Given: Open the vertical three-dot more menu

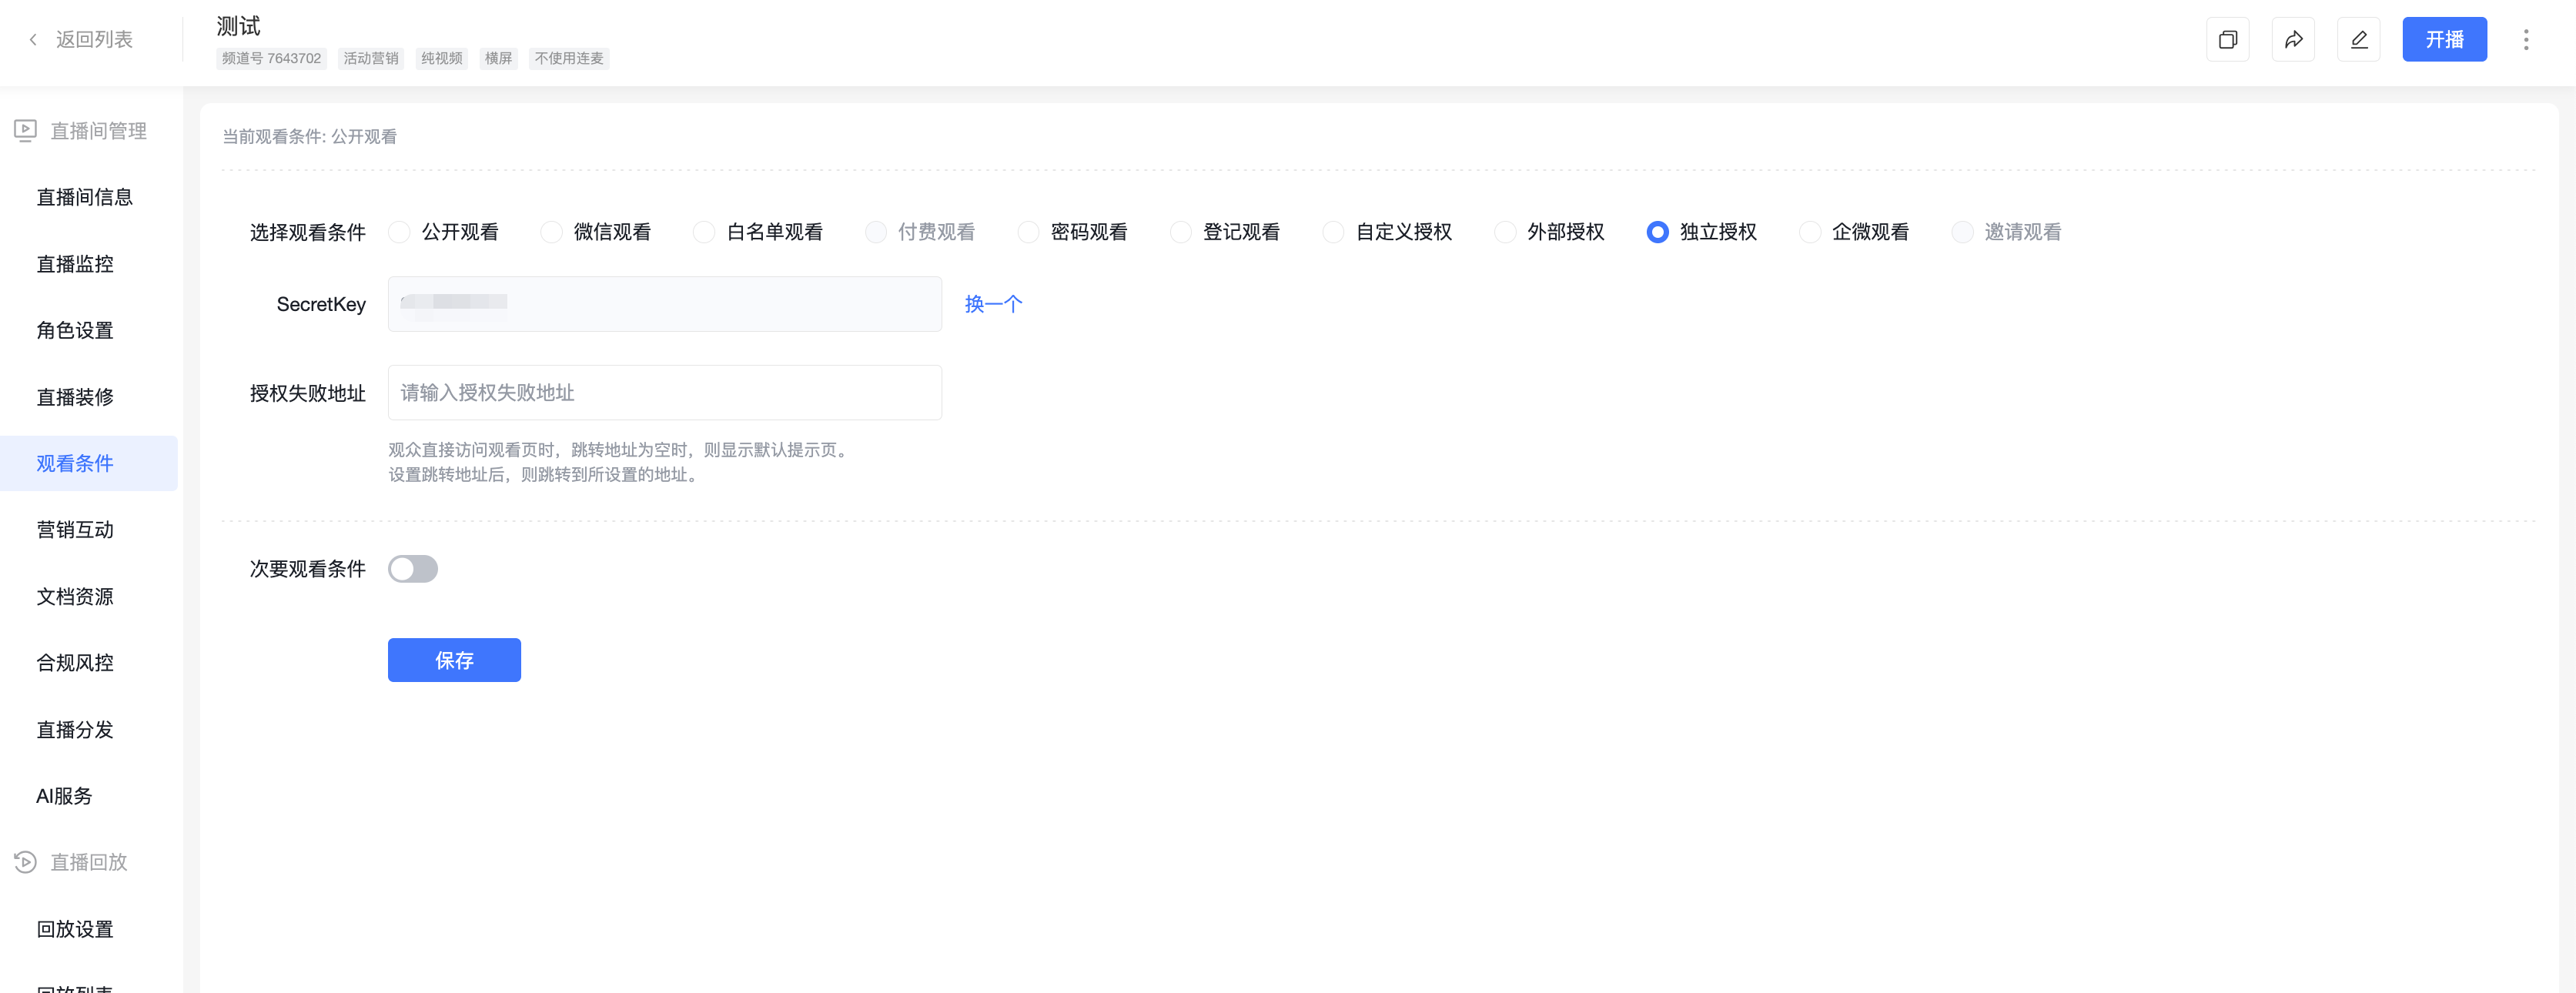Looking at the screenshot, I should 2525,40.
